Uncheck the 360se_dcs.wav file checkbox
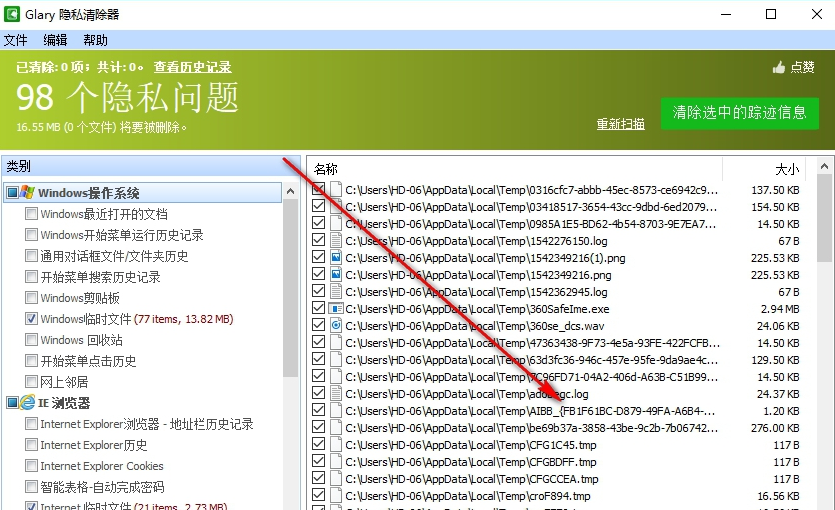The height and width of the screenshot is (510, 835). coord(318,325)
